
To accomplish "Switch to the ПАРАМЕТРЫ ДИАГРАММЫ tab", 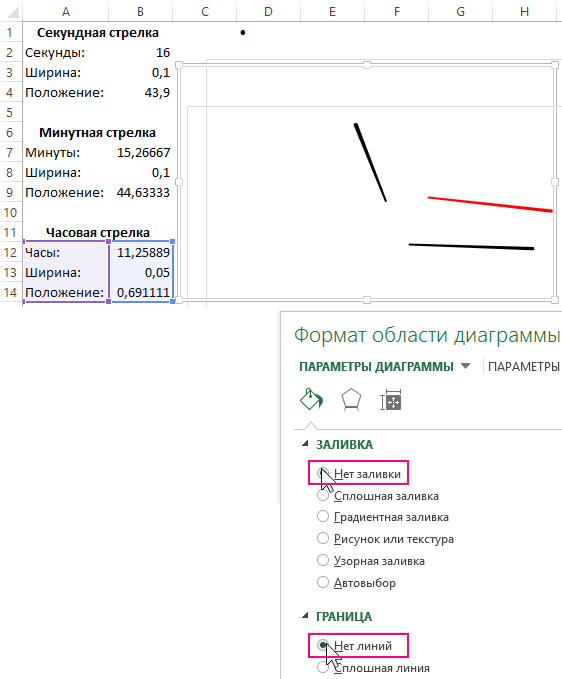I will point(376,366).
